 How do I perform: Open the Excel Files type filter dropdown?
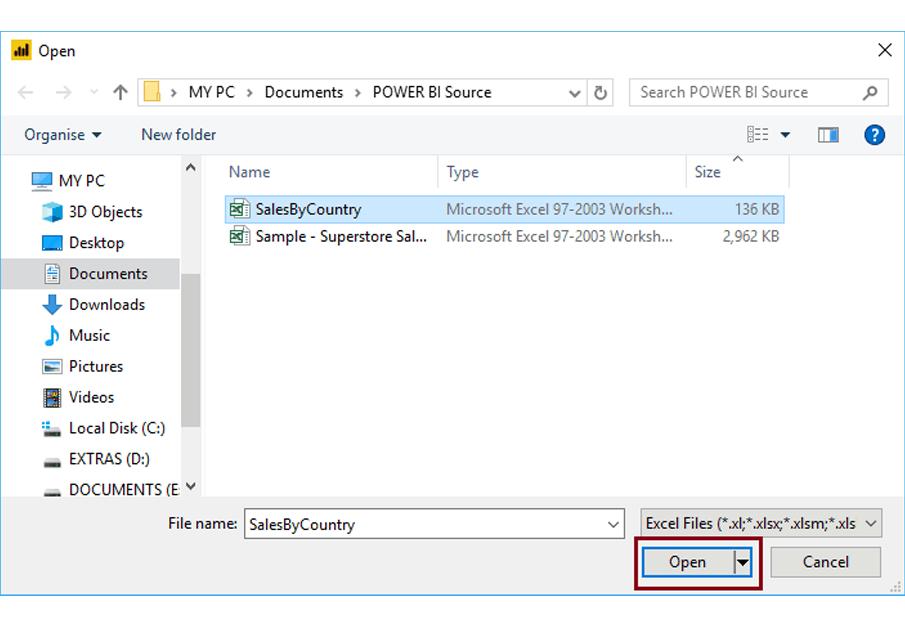pos(761,523)
